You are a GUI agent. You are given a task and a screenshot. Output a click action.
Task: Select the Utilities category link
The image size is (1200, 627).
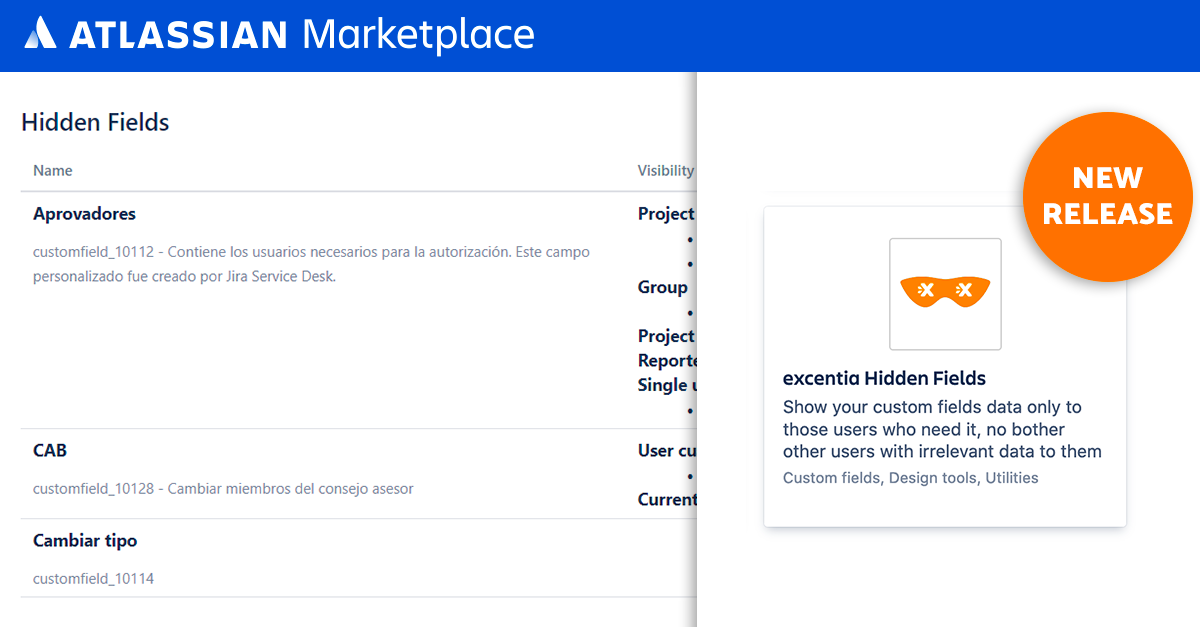click(x=1012, y=478)
